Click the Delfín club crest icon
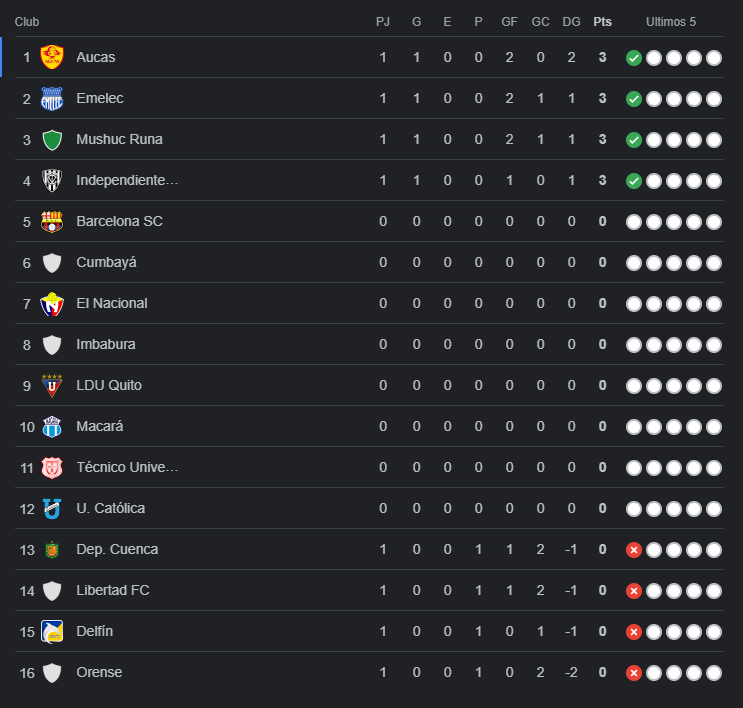 pyautogui.click(x=52, y=632)
